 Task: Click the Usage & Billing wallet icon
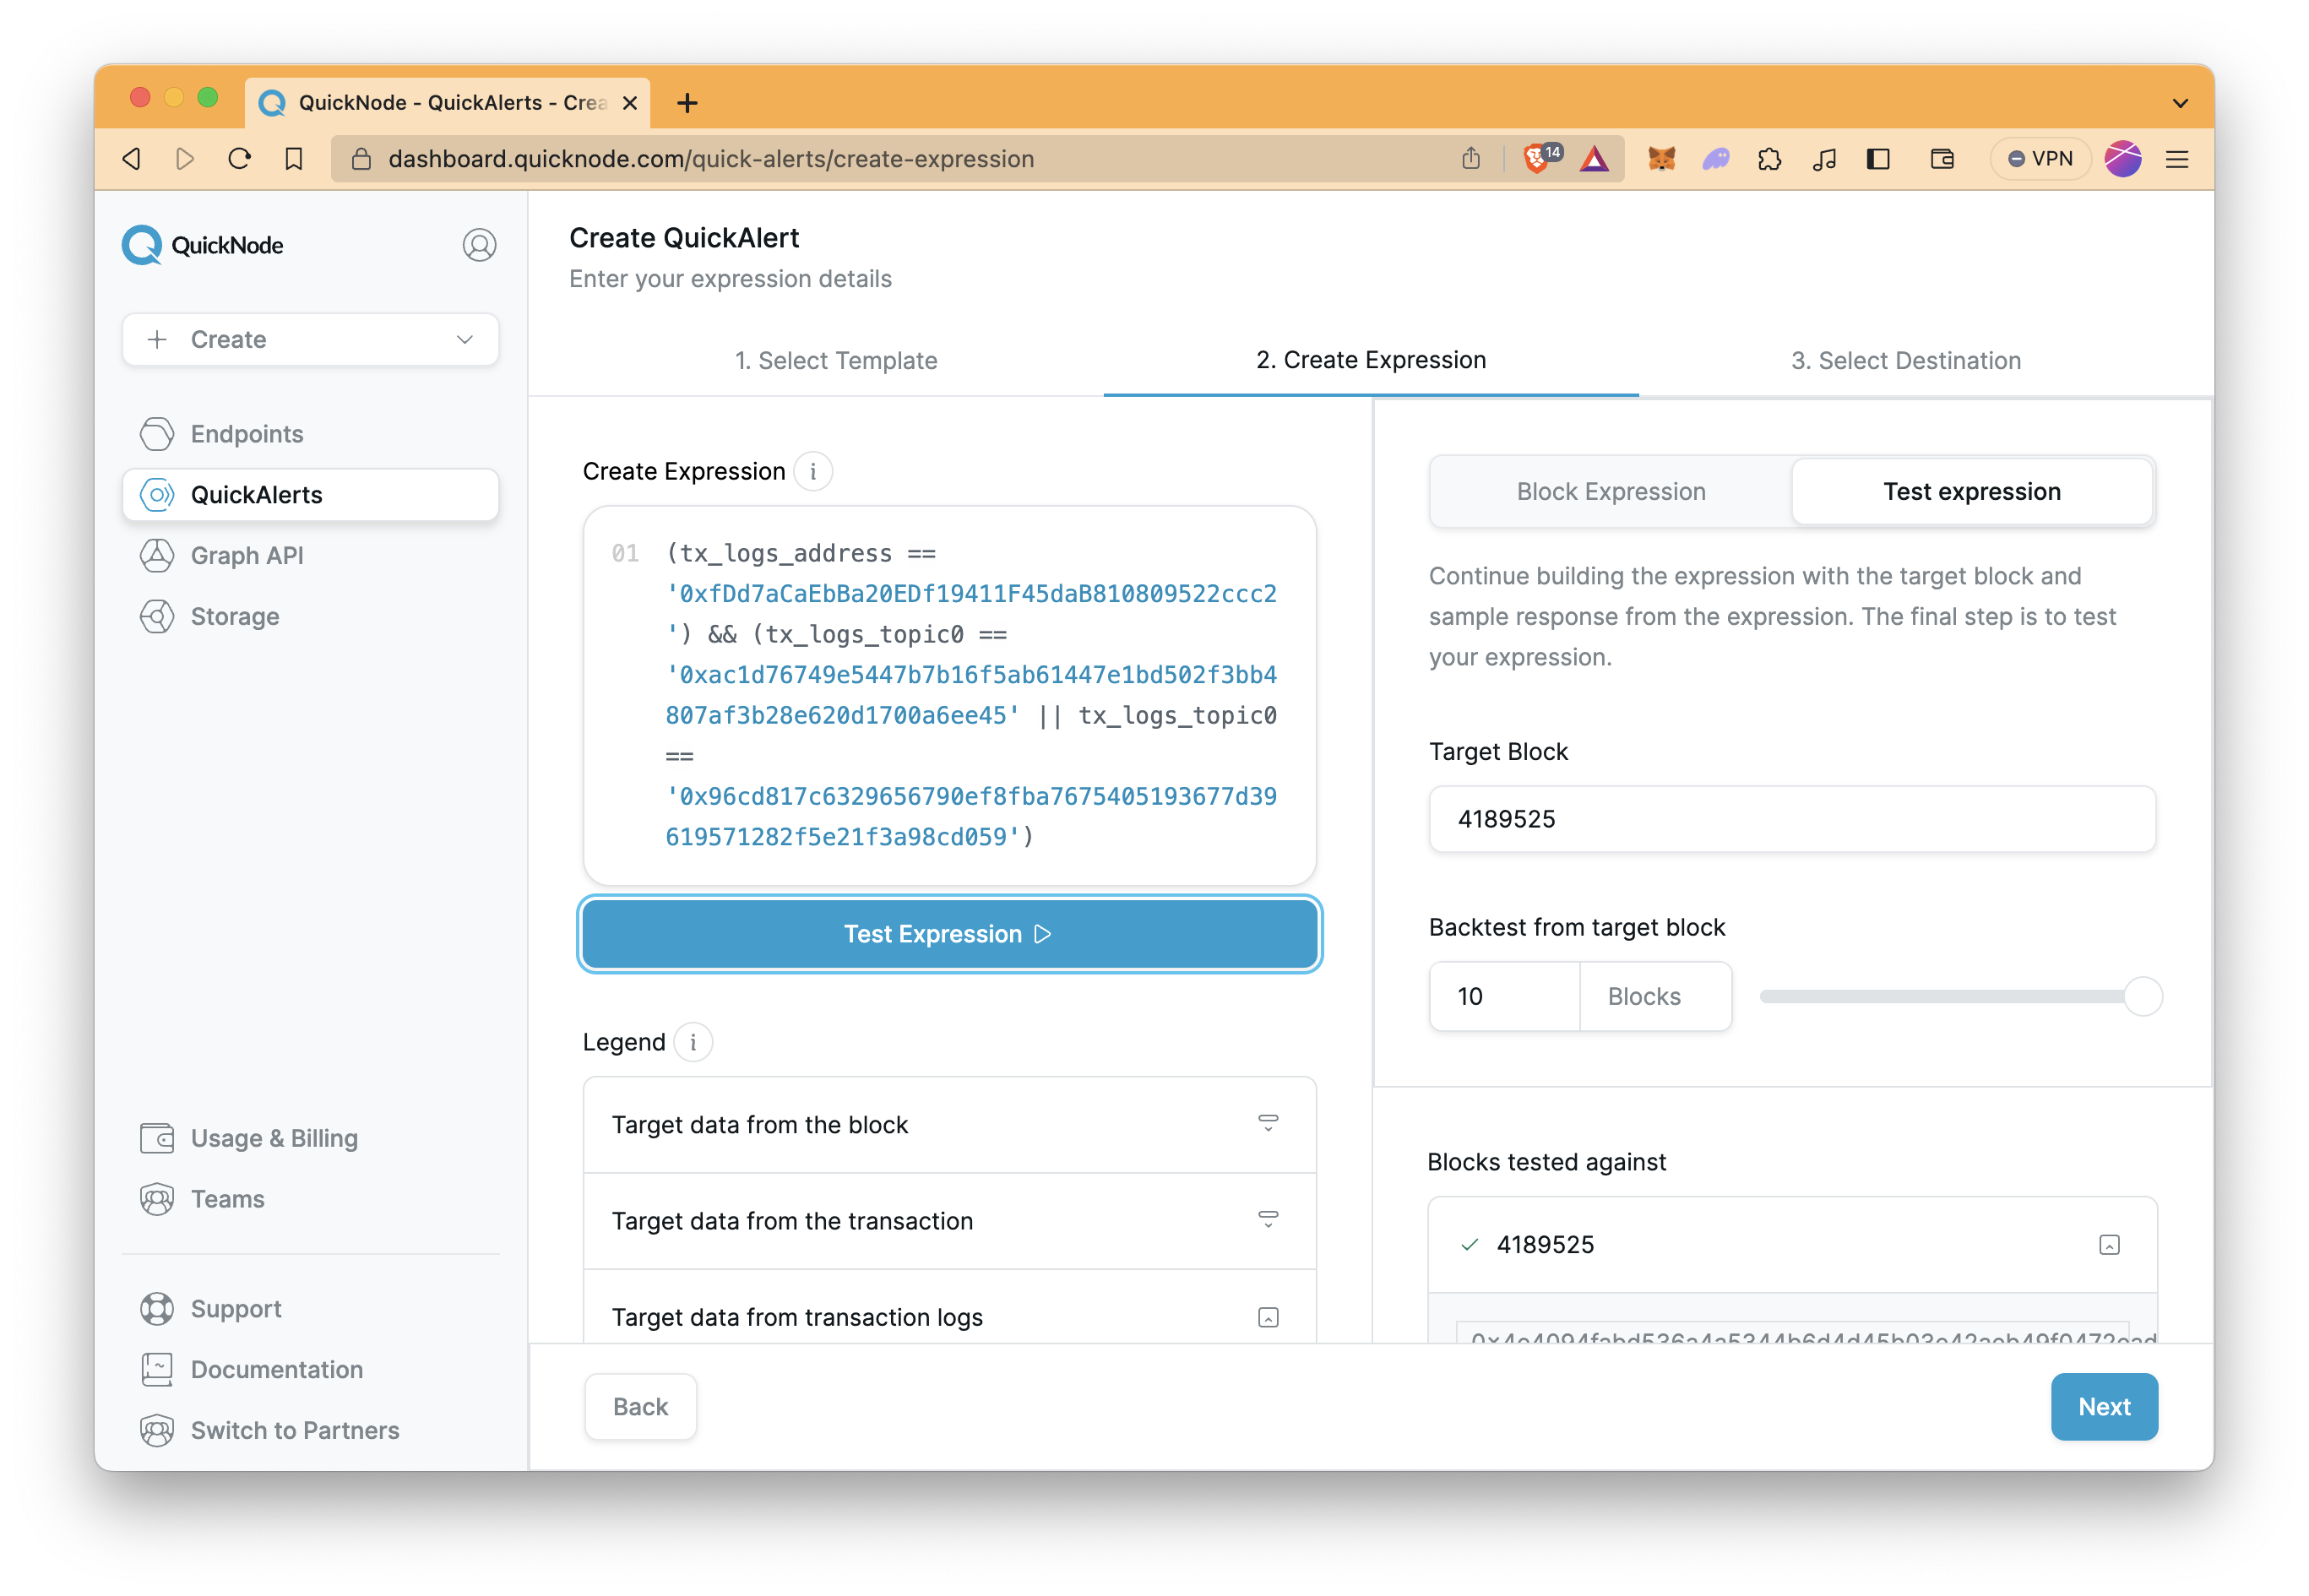[157, 1138]
